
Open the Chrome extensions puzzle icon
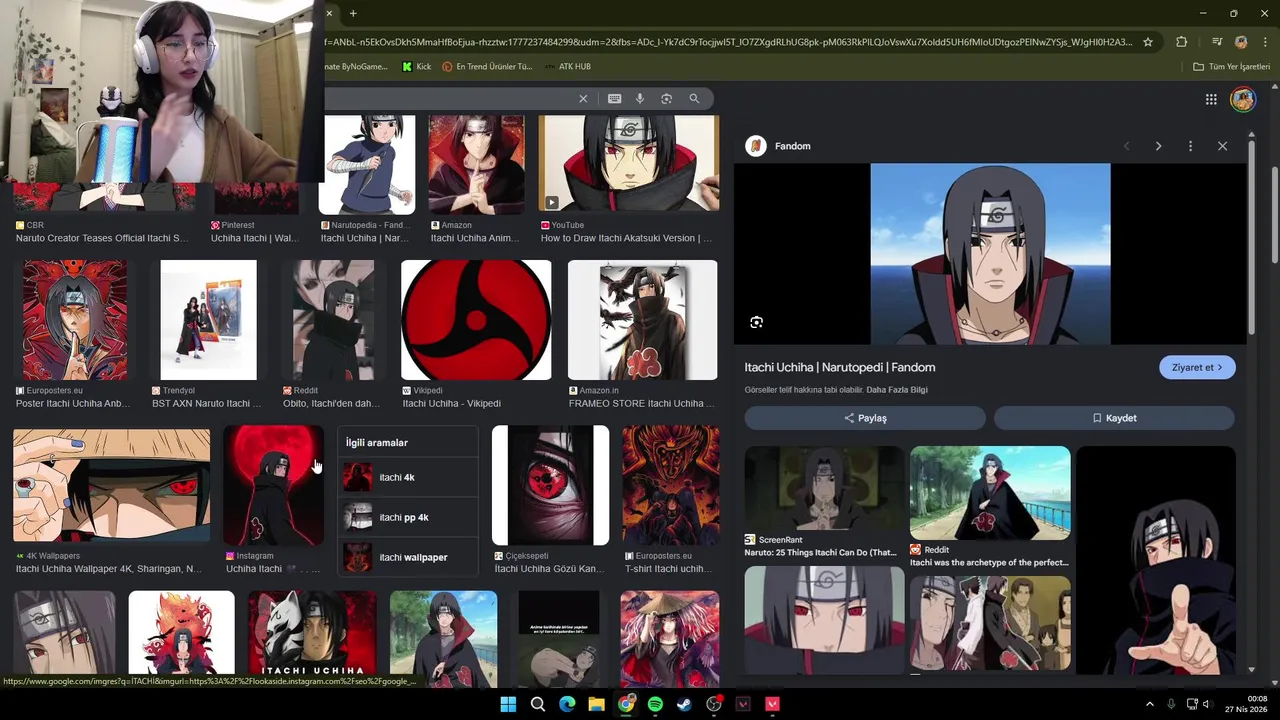click(x=1182, y=42)
